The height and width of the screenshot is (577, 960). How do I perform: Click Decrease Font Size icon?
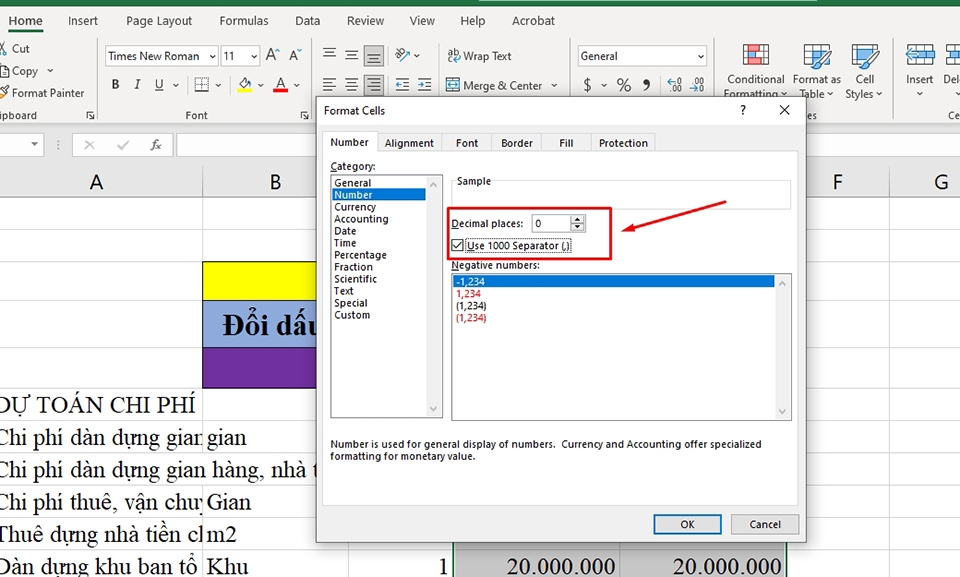295,56
